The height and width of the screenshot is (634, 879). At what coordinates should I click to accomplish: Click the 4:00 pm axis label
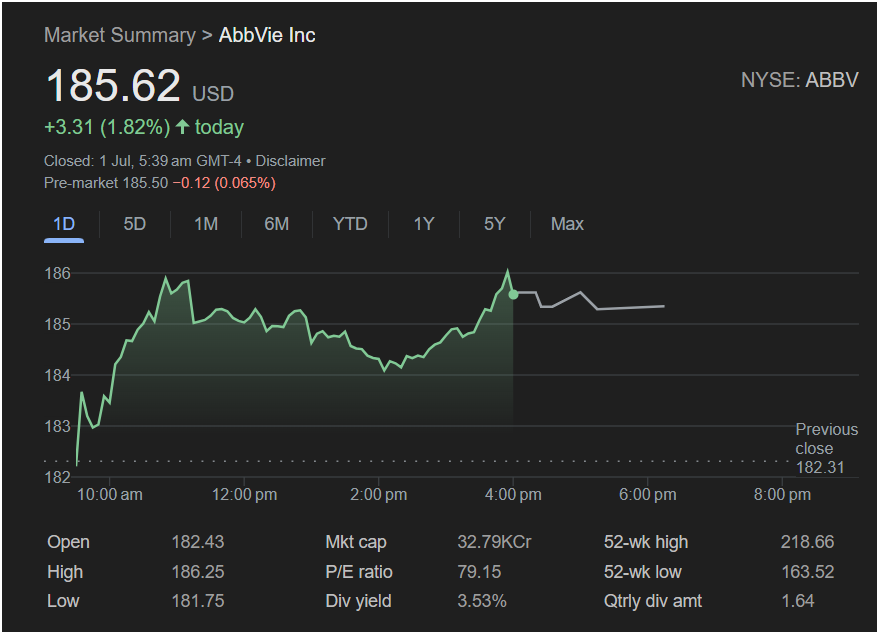pyautogui.click(x=513, y=494)
